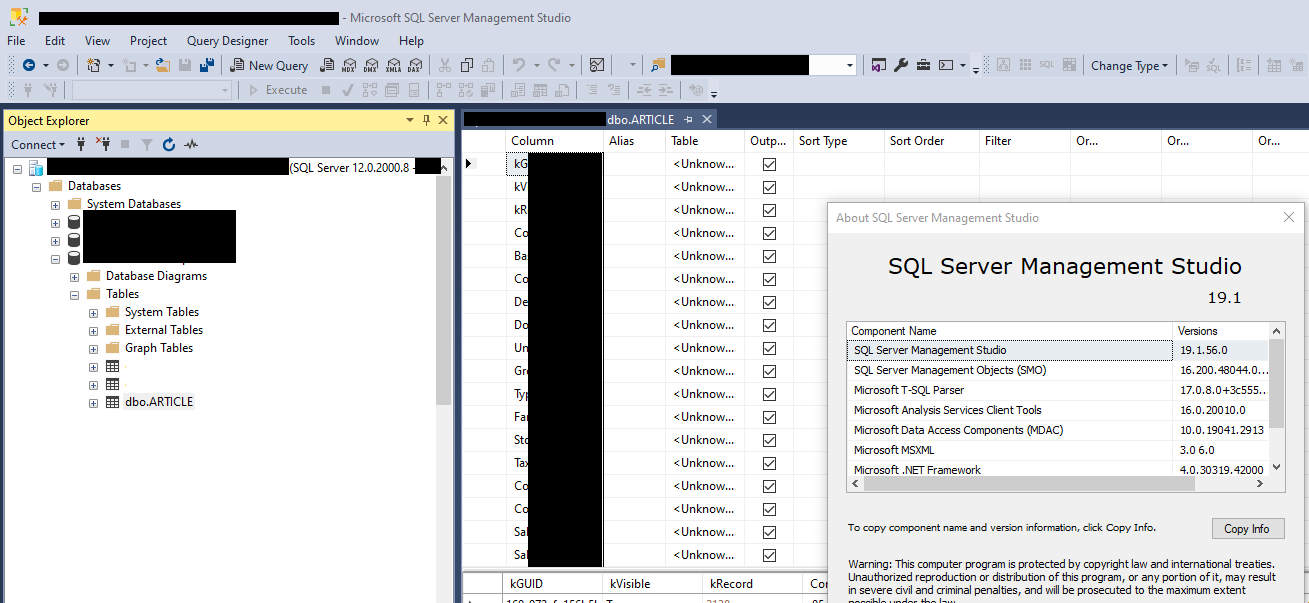The image size is (1309, 603).
Task: Click the XMLA query icon
Action: [x=393, y=65]
